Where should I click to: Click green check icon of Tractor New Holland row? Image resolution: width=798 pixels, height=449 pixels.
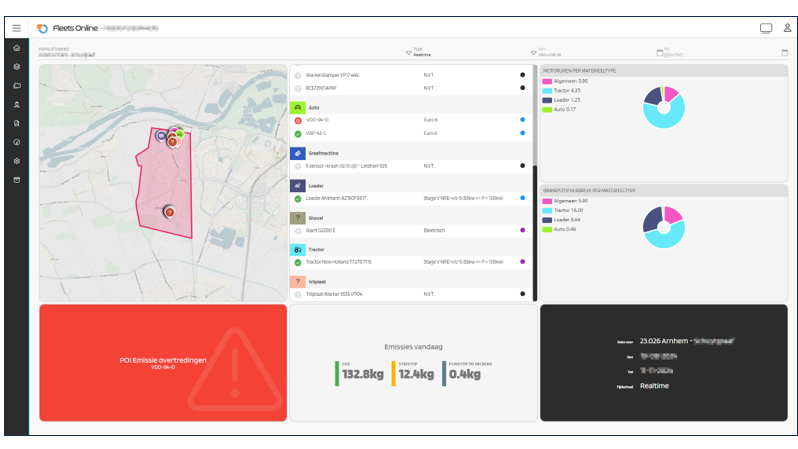pos(298,263)
